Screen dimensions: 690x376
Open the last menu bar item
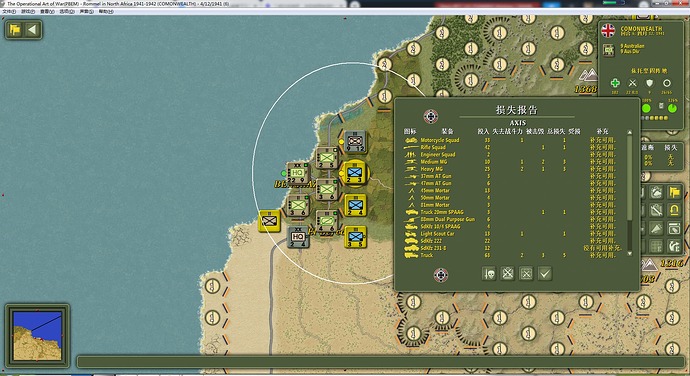point(106,11)
